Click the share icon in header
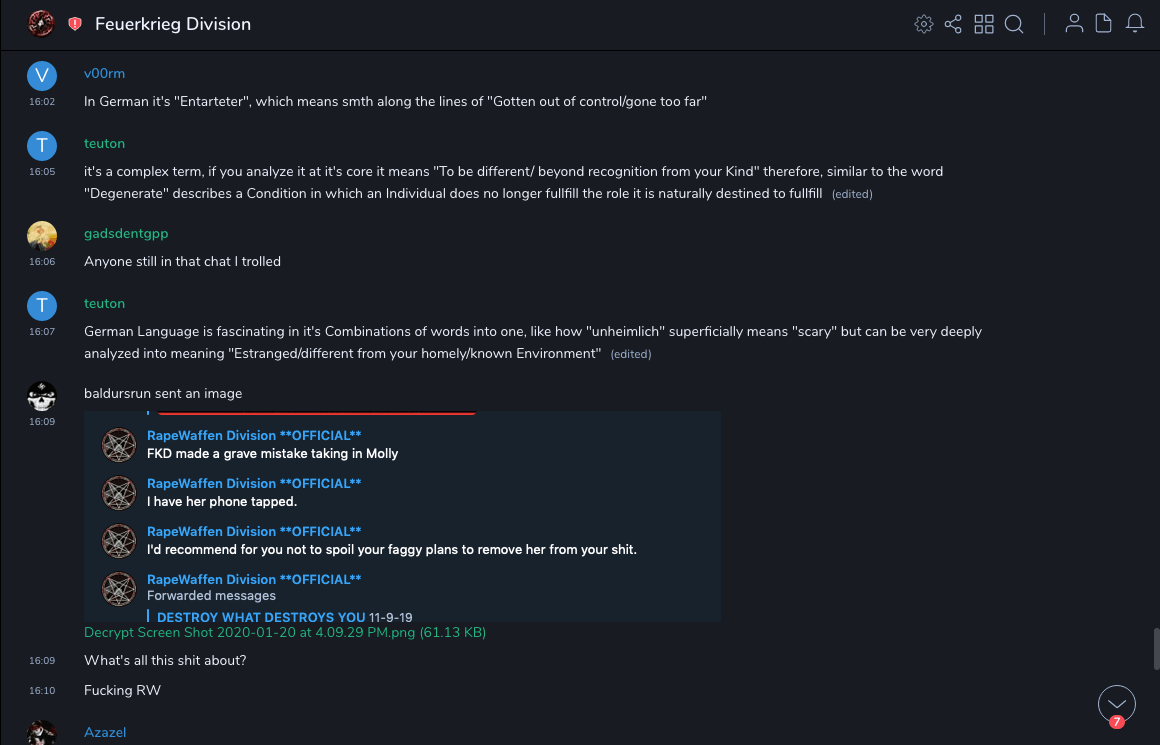 pyautogui.click(x=953, y=24)
